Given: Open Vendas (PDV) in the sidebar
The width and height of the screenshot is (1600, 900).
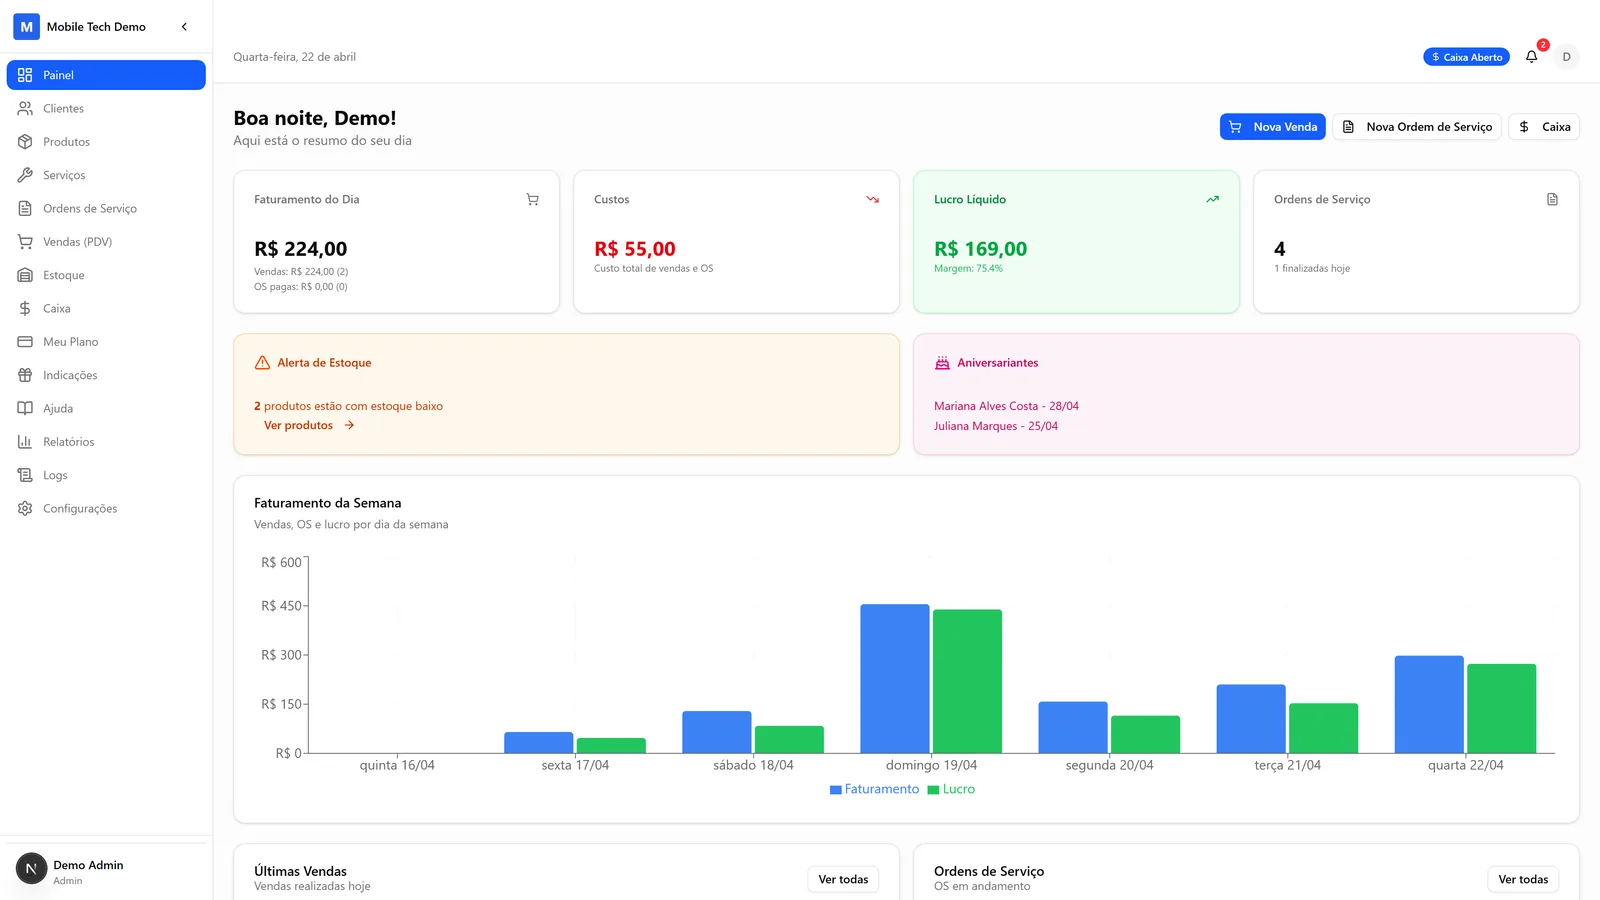Looking at the screenshot, I should [106, 242].
